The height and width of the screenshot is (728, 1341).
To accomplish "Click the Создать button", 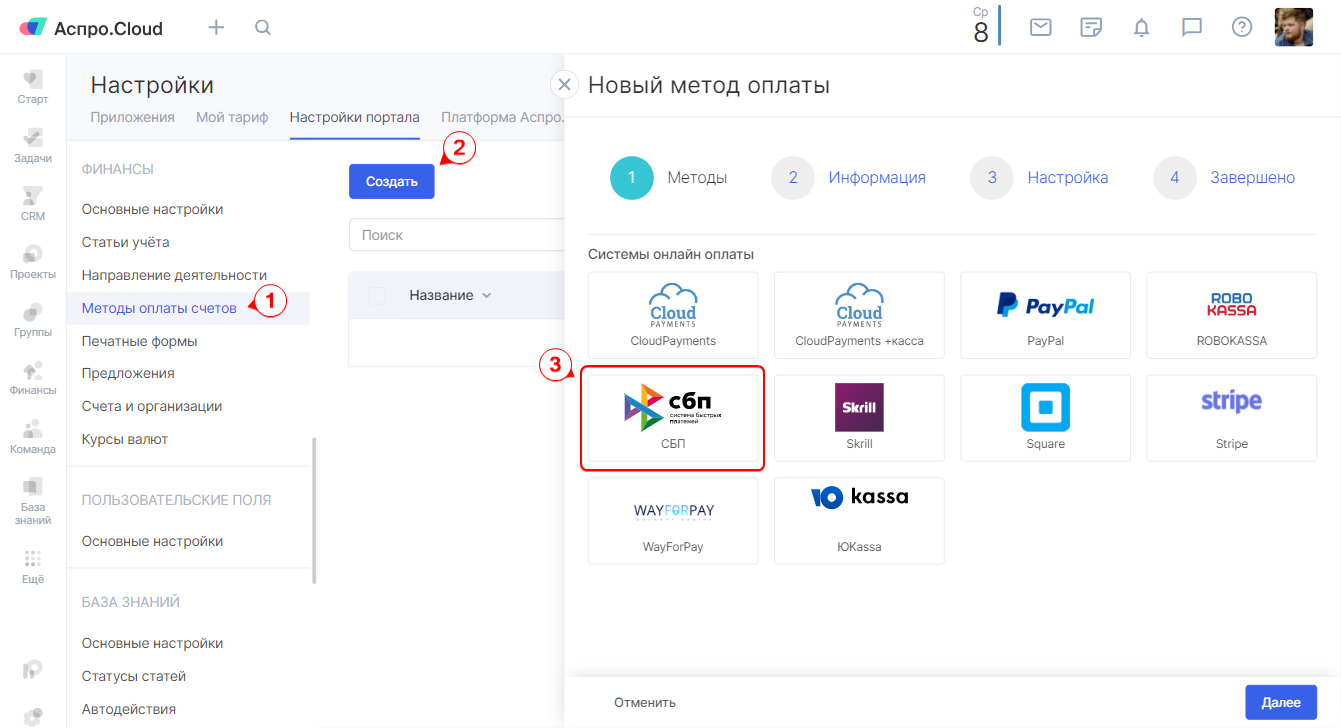I will 391,182.
